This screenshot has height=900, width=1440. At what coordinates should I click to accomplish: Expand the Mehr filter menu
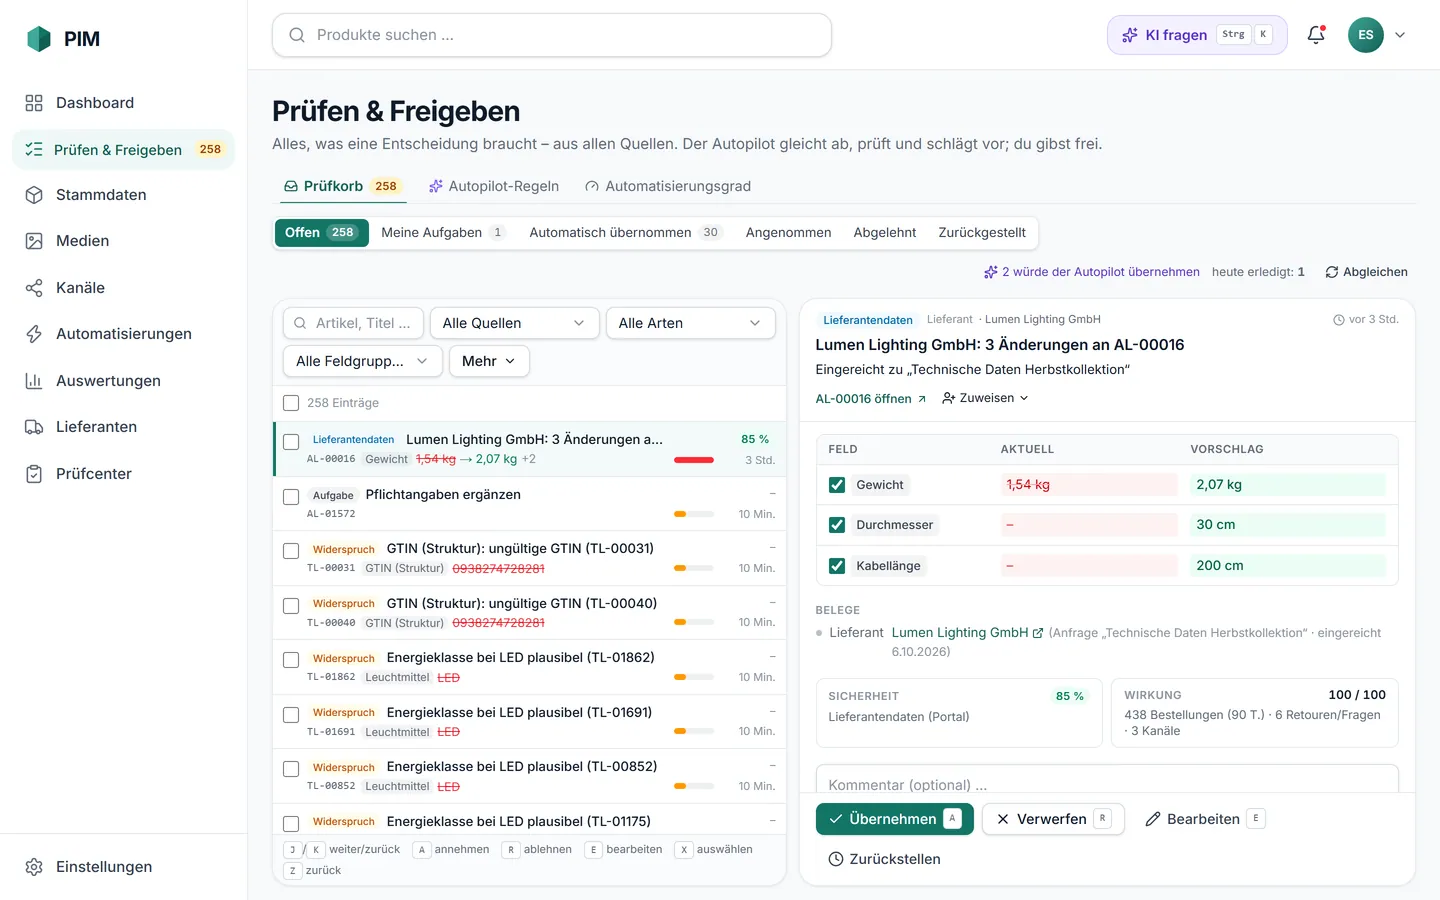(x=489, y=361)
